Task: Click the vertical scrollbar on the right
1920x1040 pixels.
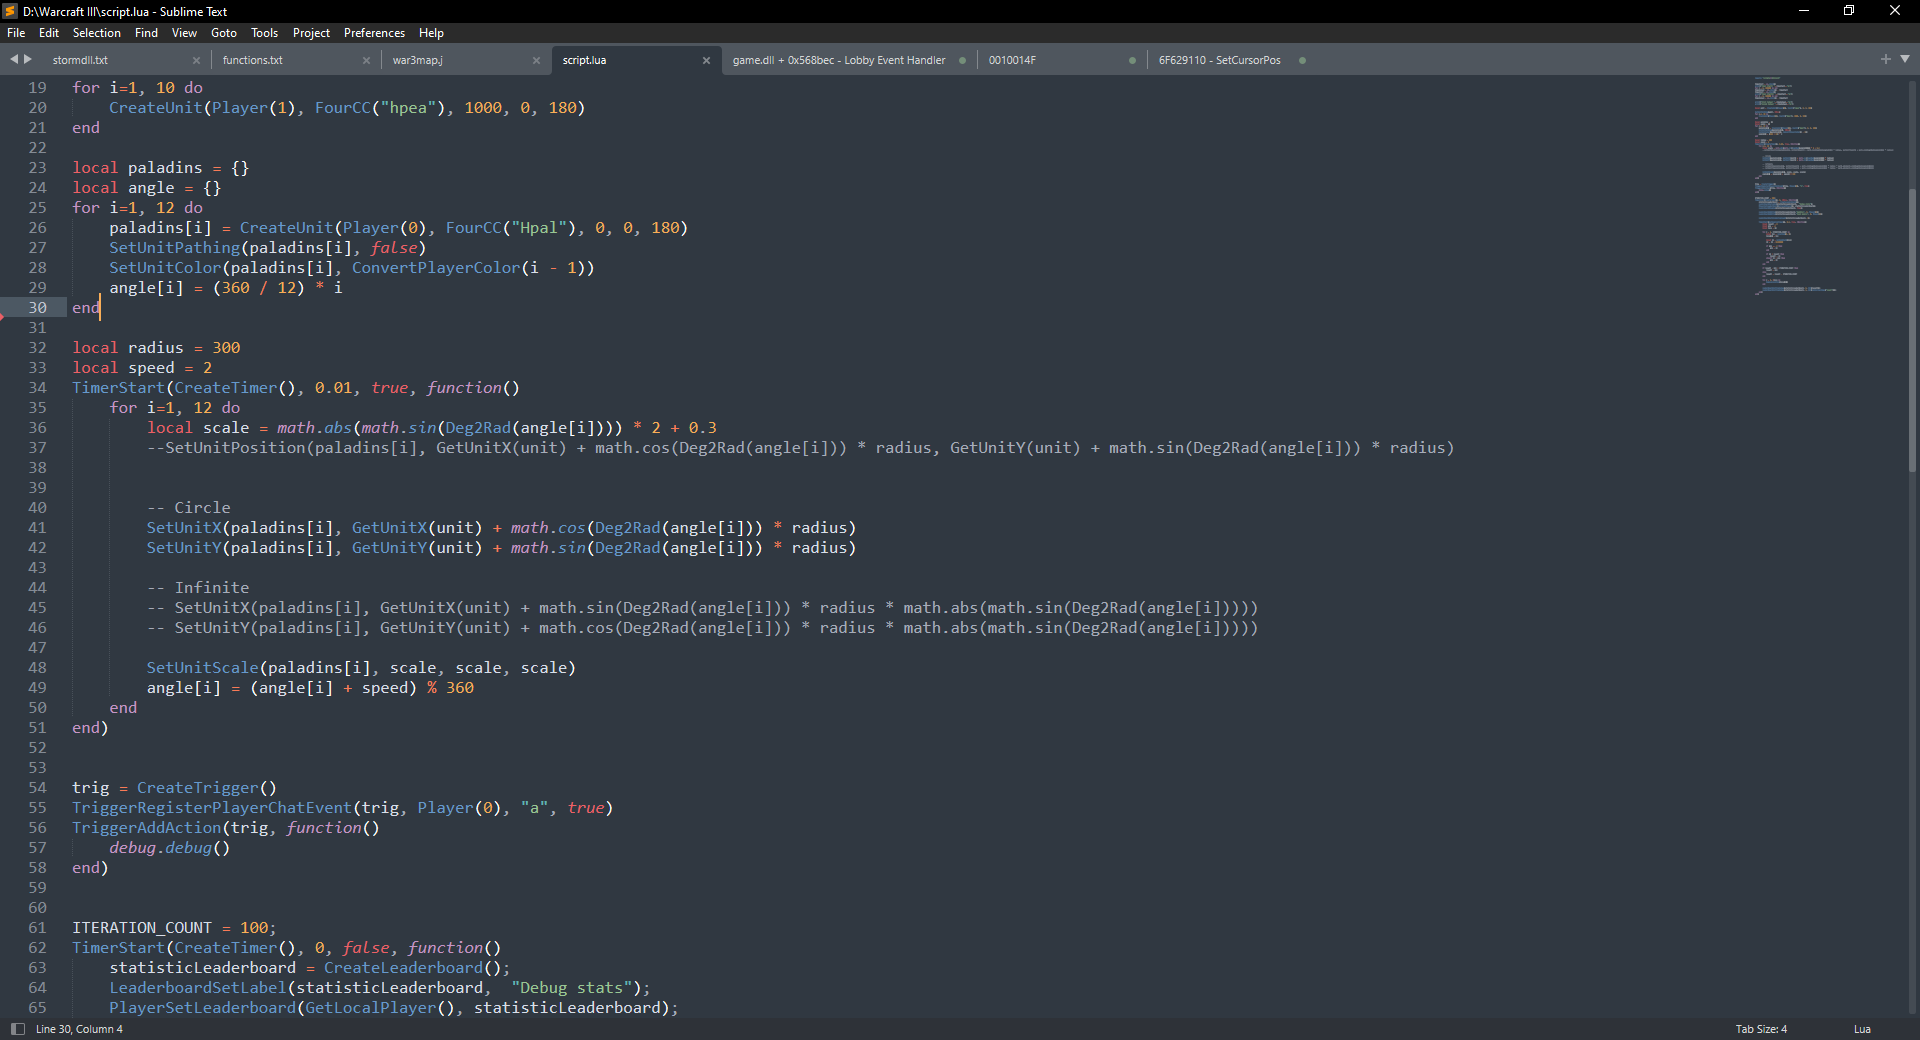Action: pyautogui.click(x=1912, y=330)
